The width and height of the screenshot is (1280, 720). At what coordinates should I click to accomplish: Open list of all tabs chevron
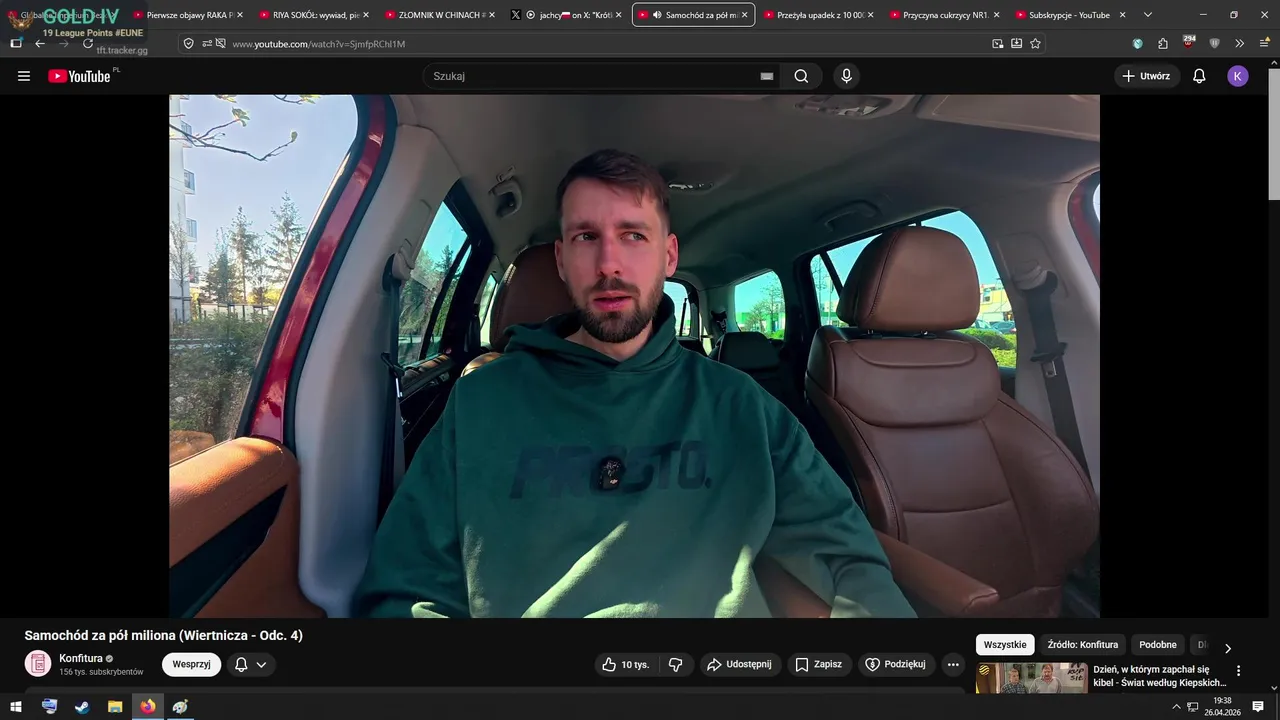(1148, 15)
